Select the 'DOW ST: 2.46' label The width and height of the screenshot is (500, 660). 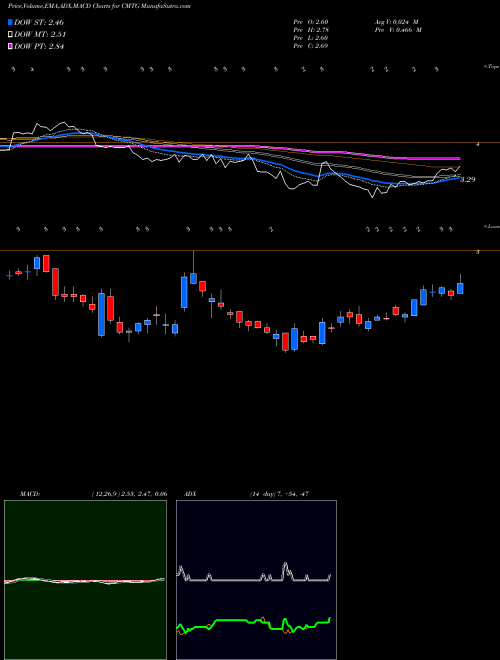[x=39, y=22]
